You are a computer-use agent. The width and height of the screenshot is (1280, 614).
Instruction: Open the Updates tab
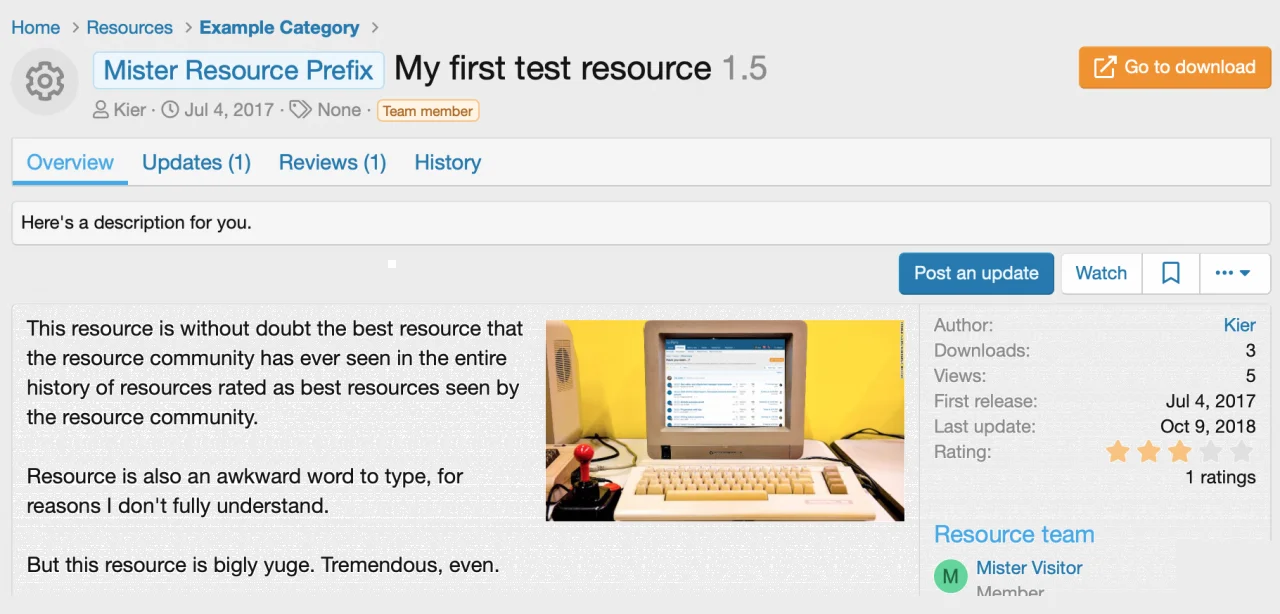coord(196,162)
